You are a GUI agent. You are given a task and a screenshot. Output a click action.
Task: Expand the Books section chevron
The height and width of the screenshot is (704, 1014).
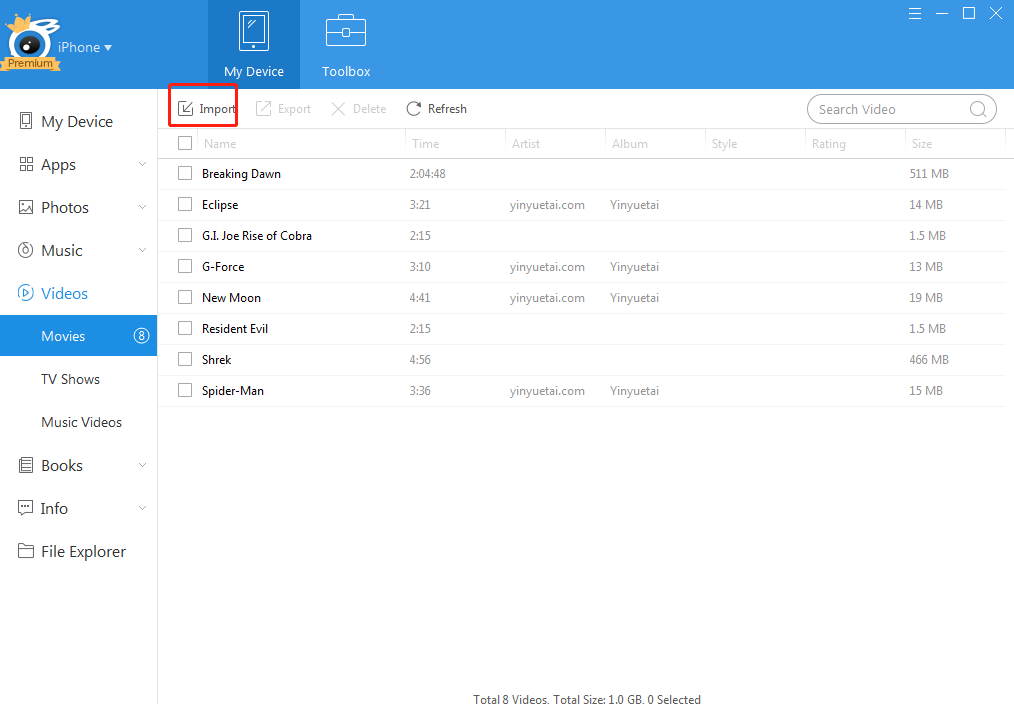click(142, 465)
